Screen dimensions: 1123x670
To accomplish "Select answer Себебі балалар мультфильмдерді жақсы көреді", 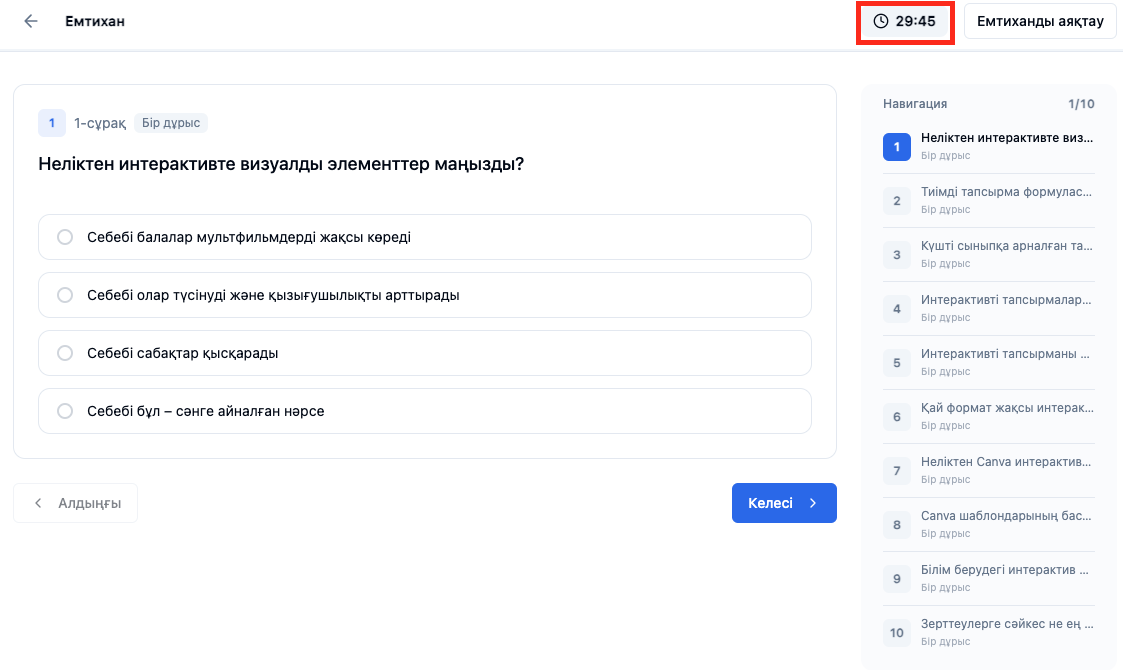I will click(425, 237).
